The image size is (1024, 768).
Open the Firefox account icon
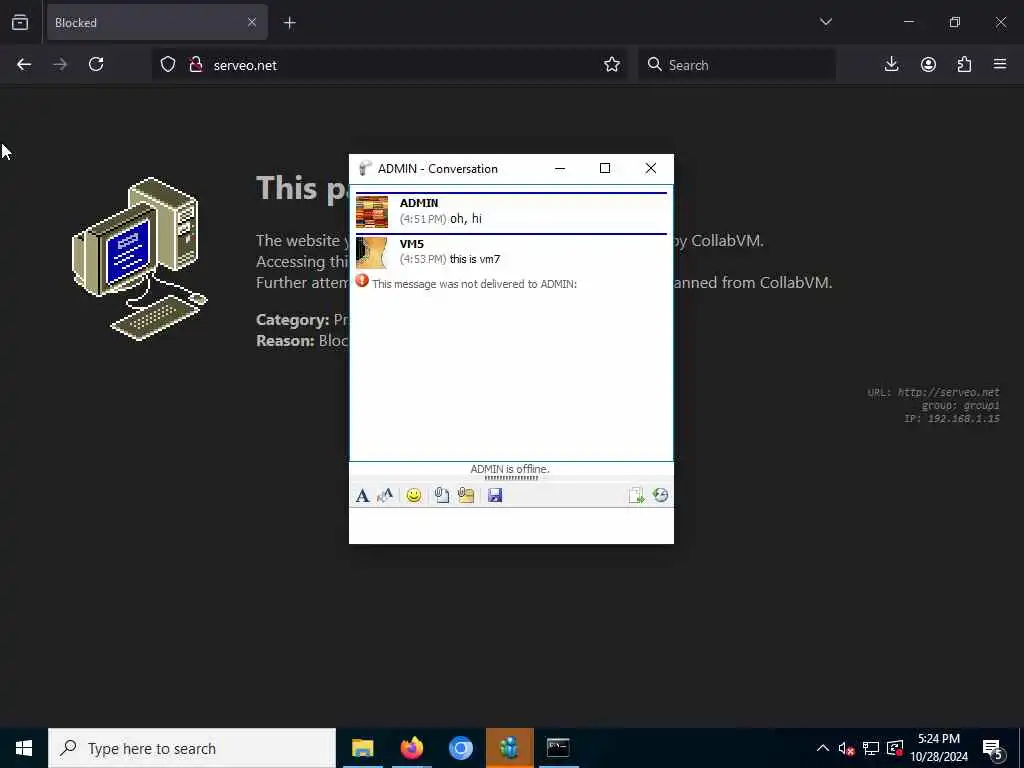(928, 65)
